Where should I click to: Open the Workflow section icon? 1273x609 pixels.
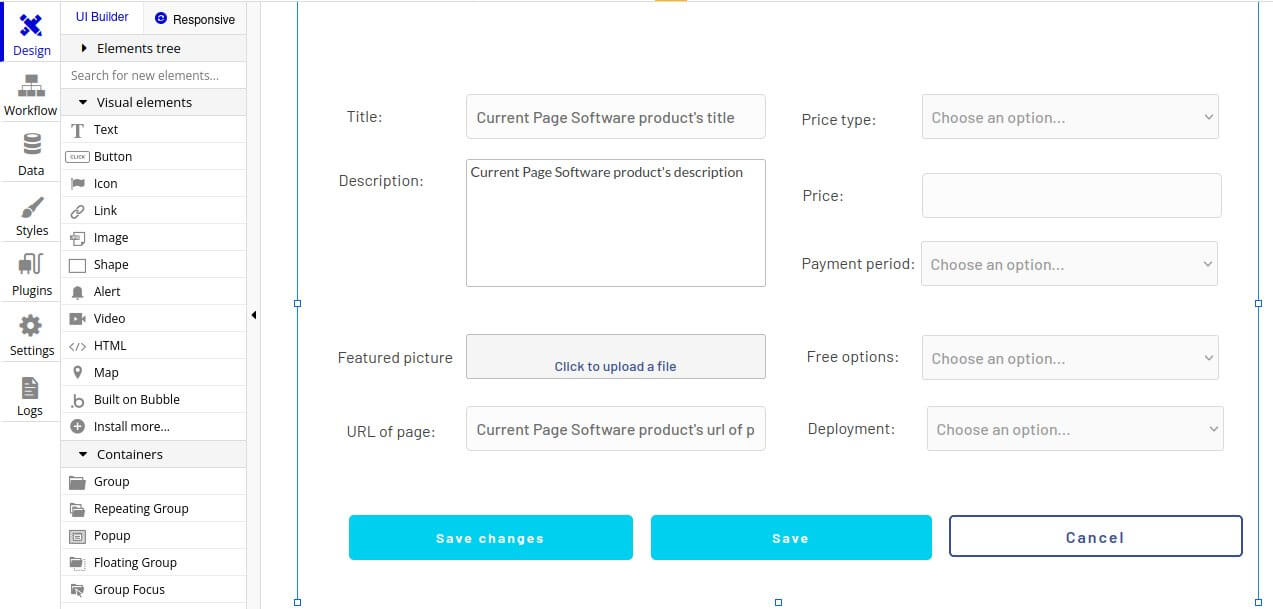point(31,86)
